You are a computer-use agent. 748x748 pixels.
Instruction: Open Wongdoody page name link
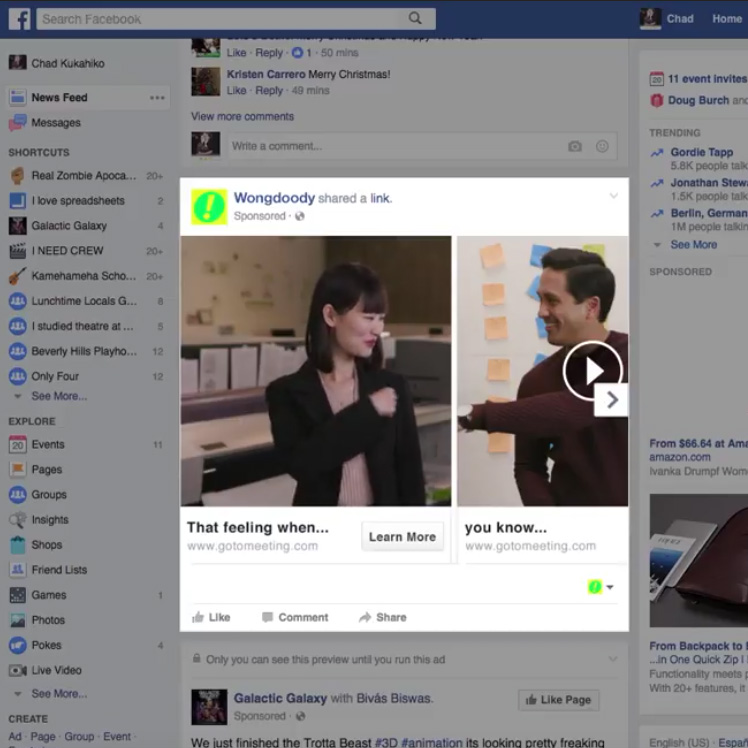click(274, 198)
